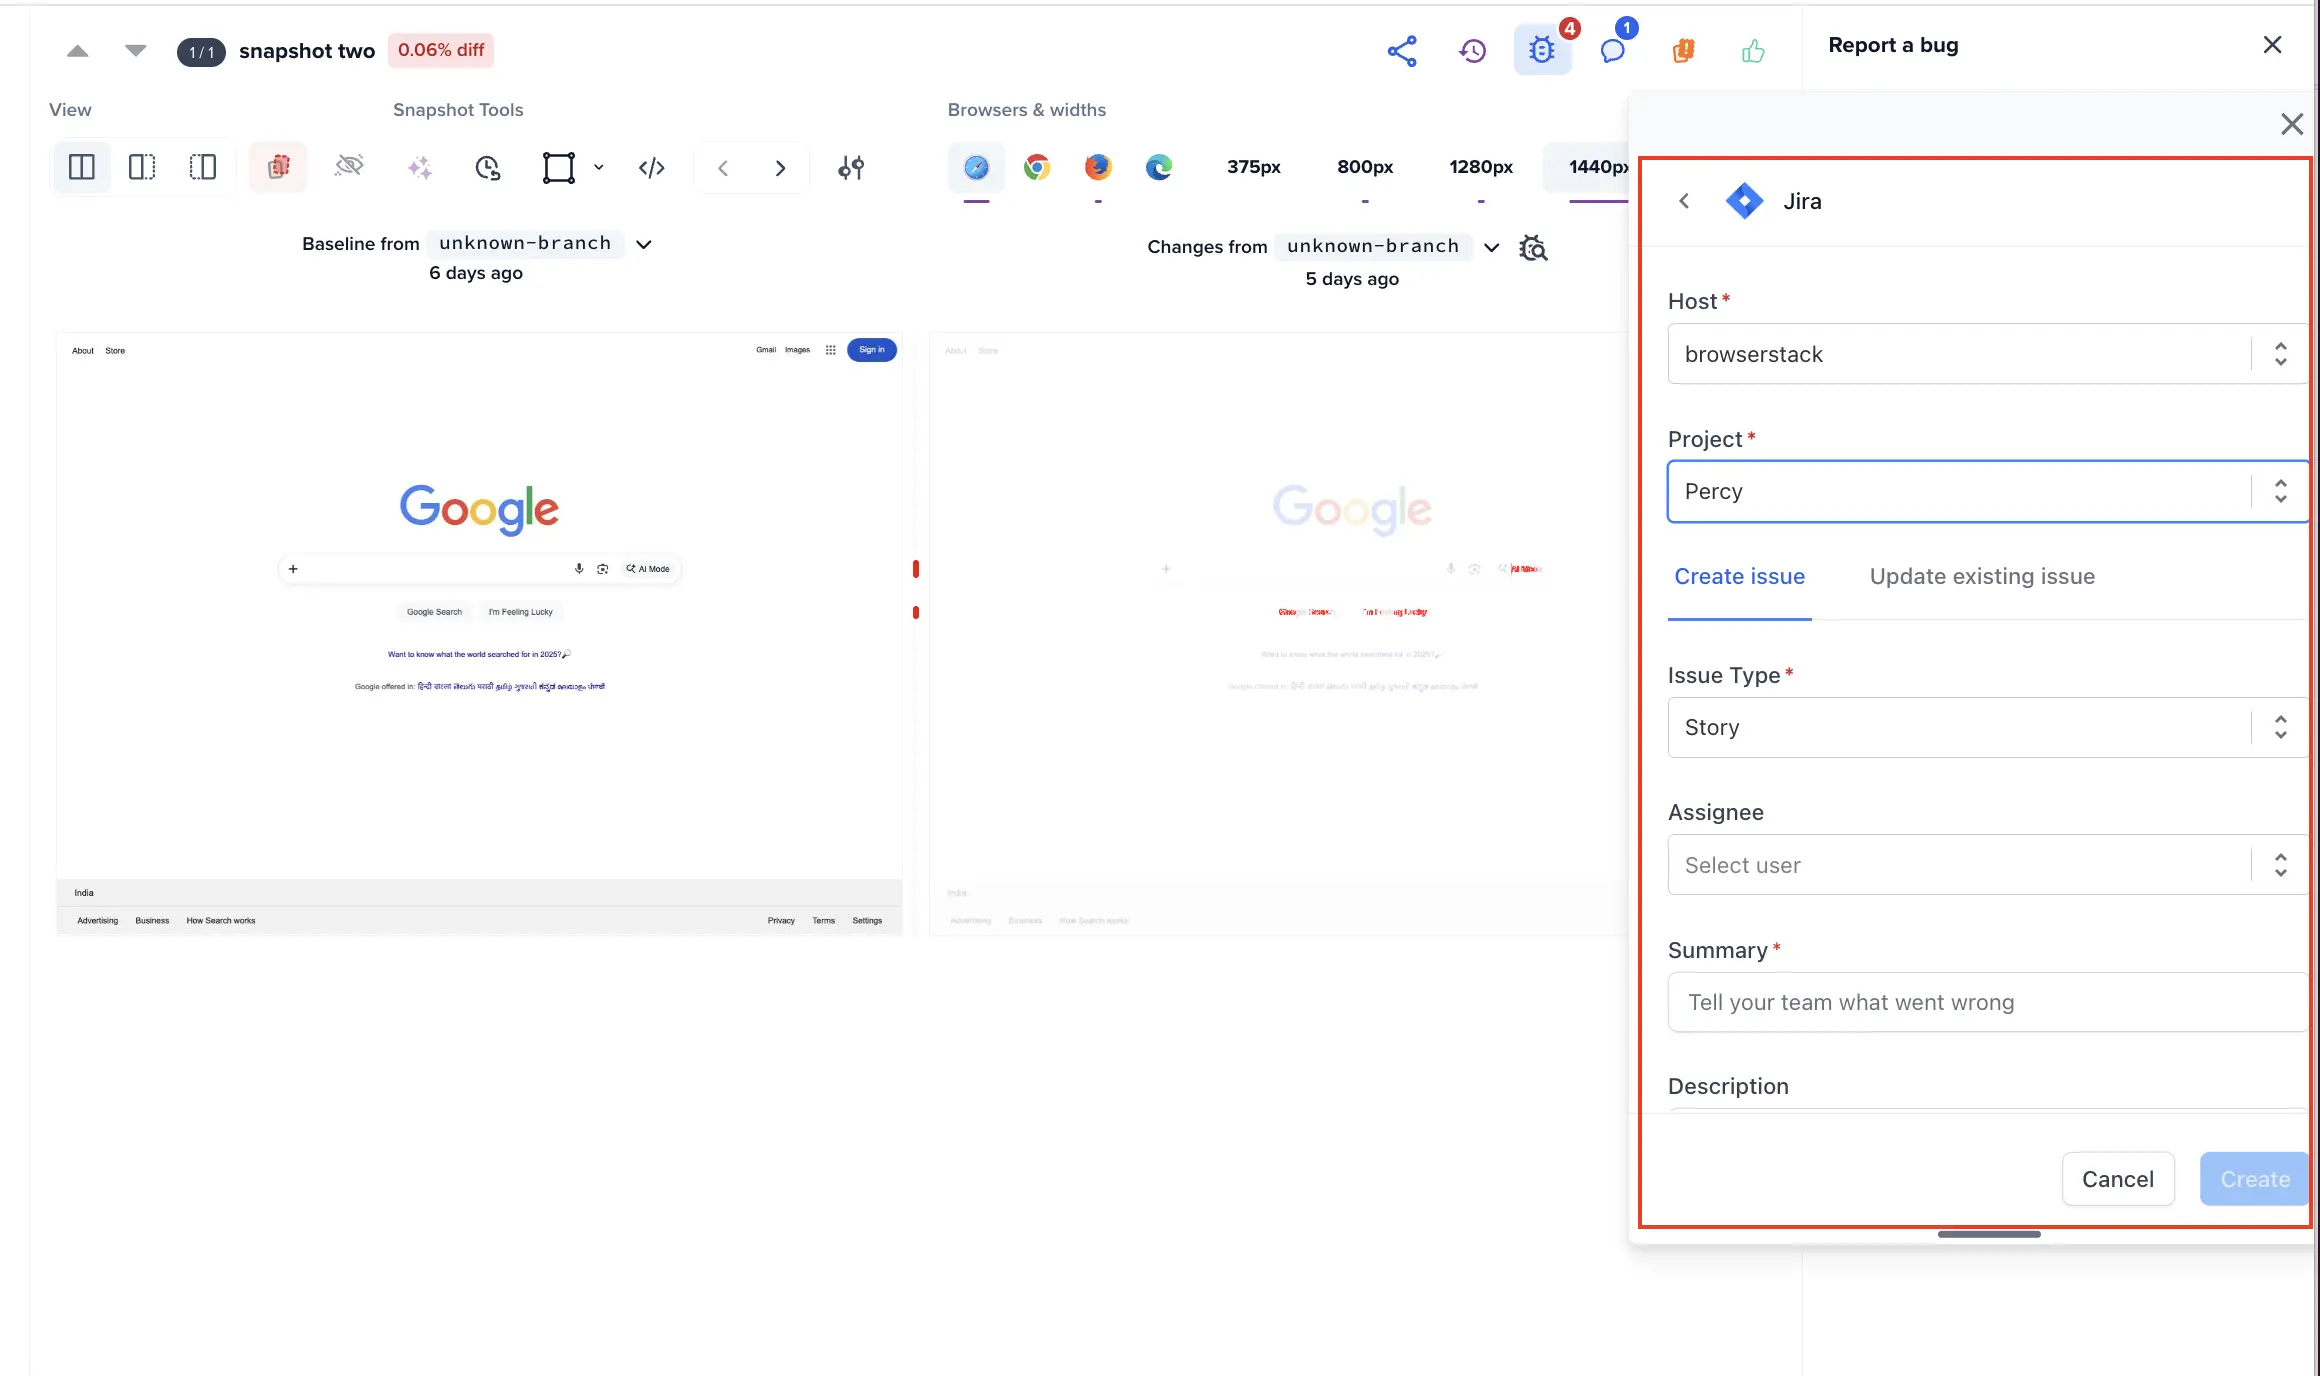Switch rendering to the Firefox browser

1097,167
